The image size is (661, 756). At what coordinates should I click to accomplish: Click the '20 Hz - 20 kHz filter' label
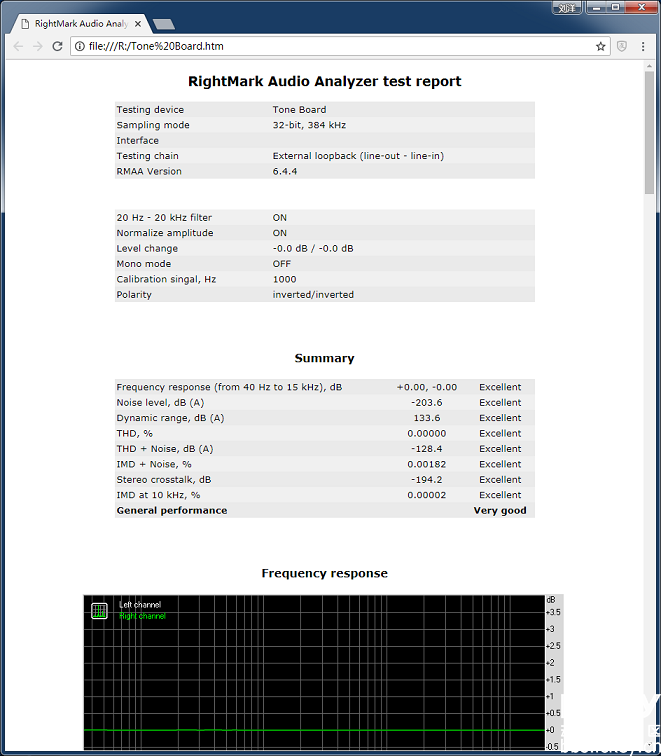[x=164, y=217]
